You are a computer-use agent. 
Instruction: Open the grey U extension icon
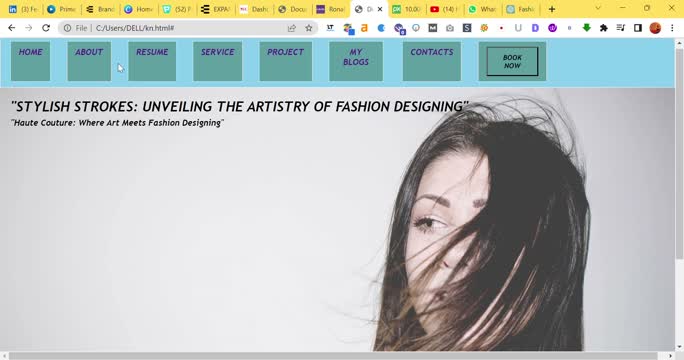518,28
